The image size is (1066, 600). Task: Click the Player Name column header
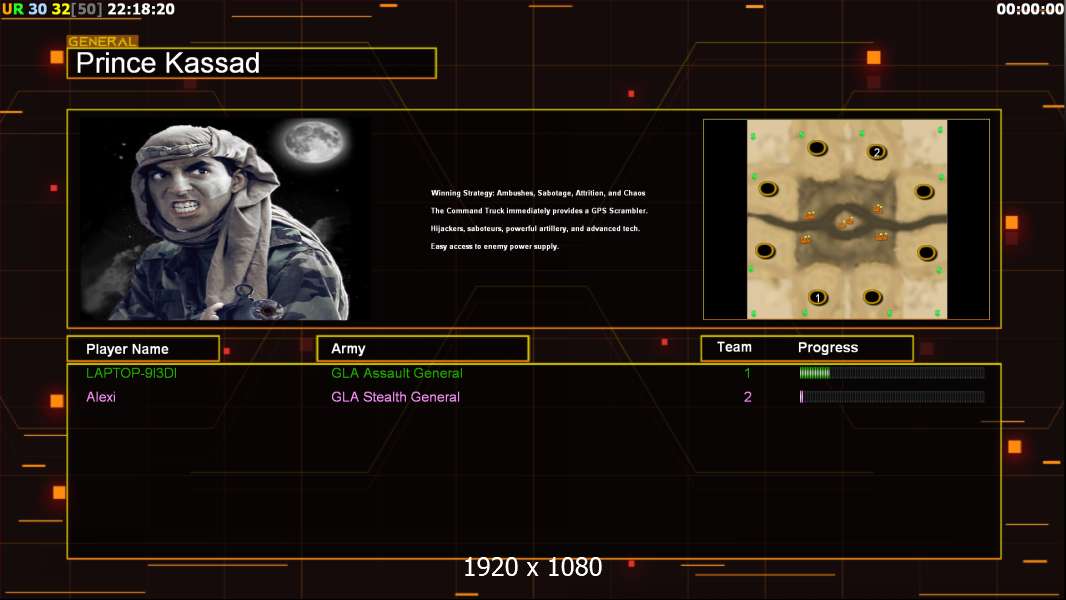(143, 349)
